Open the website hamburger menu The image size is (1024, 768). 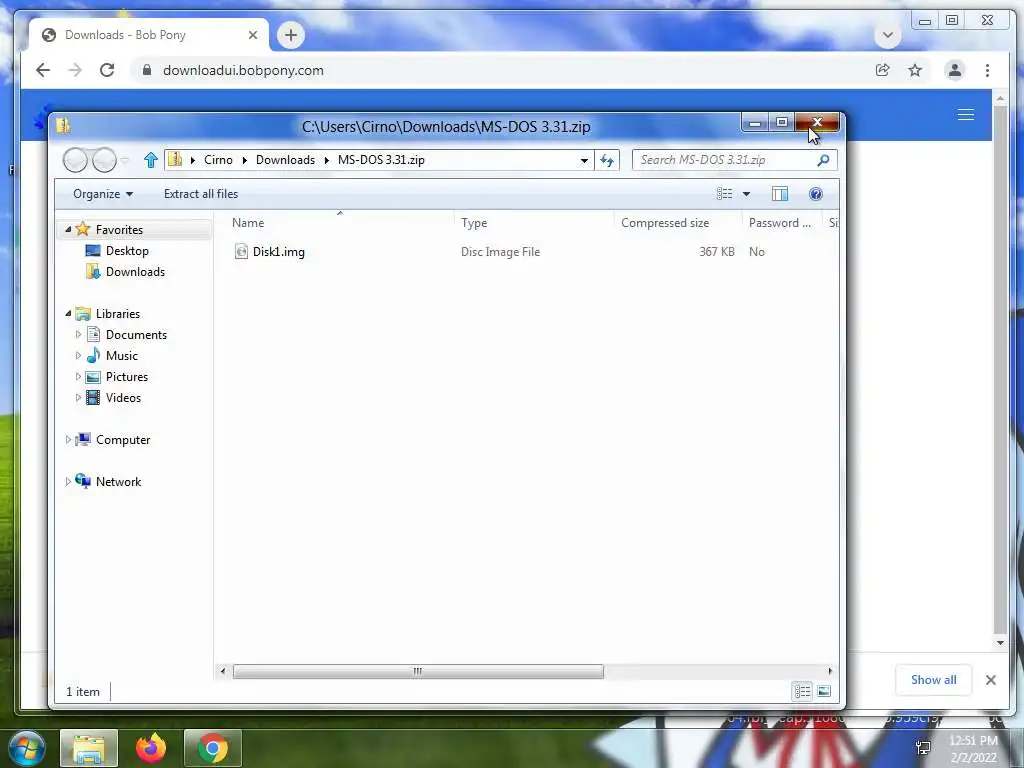pyautogui.click(x=966, y=115)
